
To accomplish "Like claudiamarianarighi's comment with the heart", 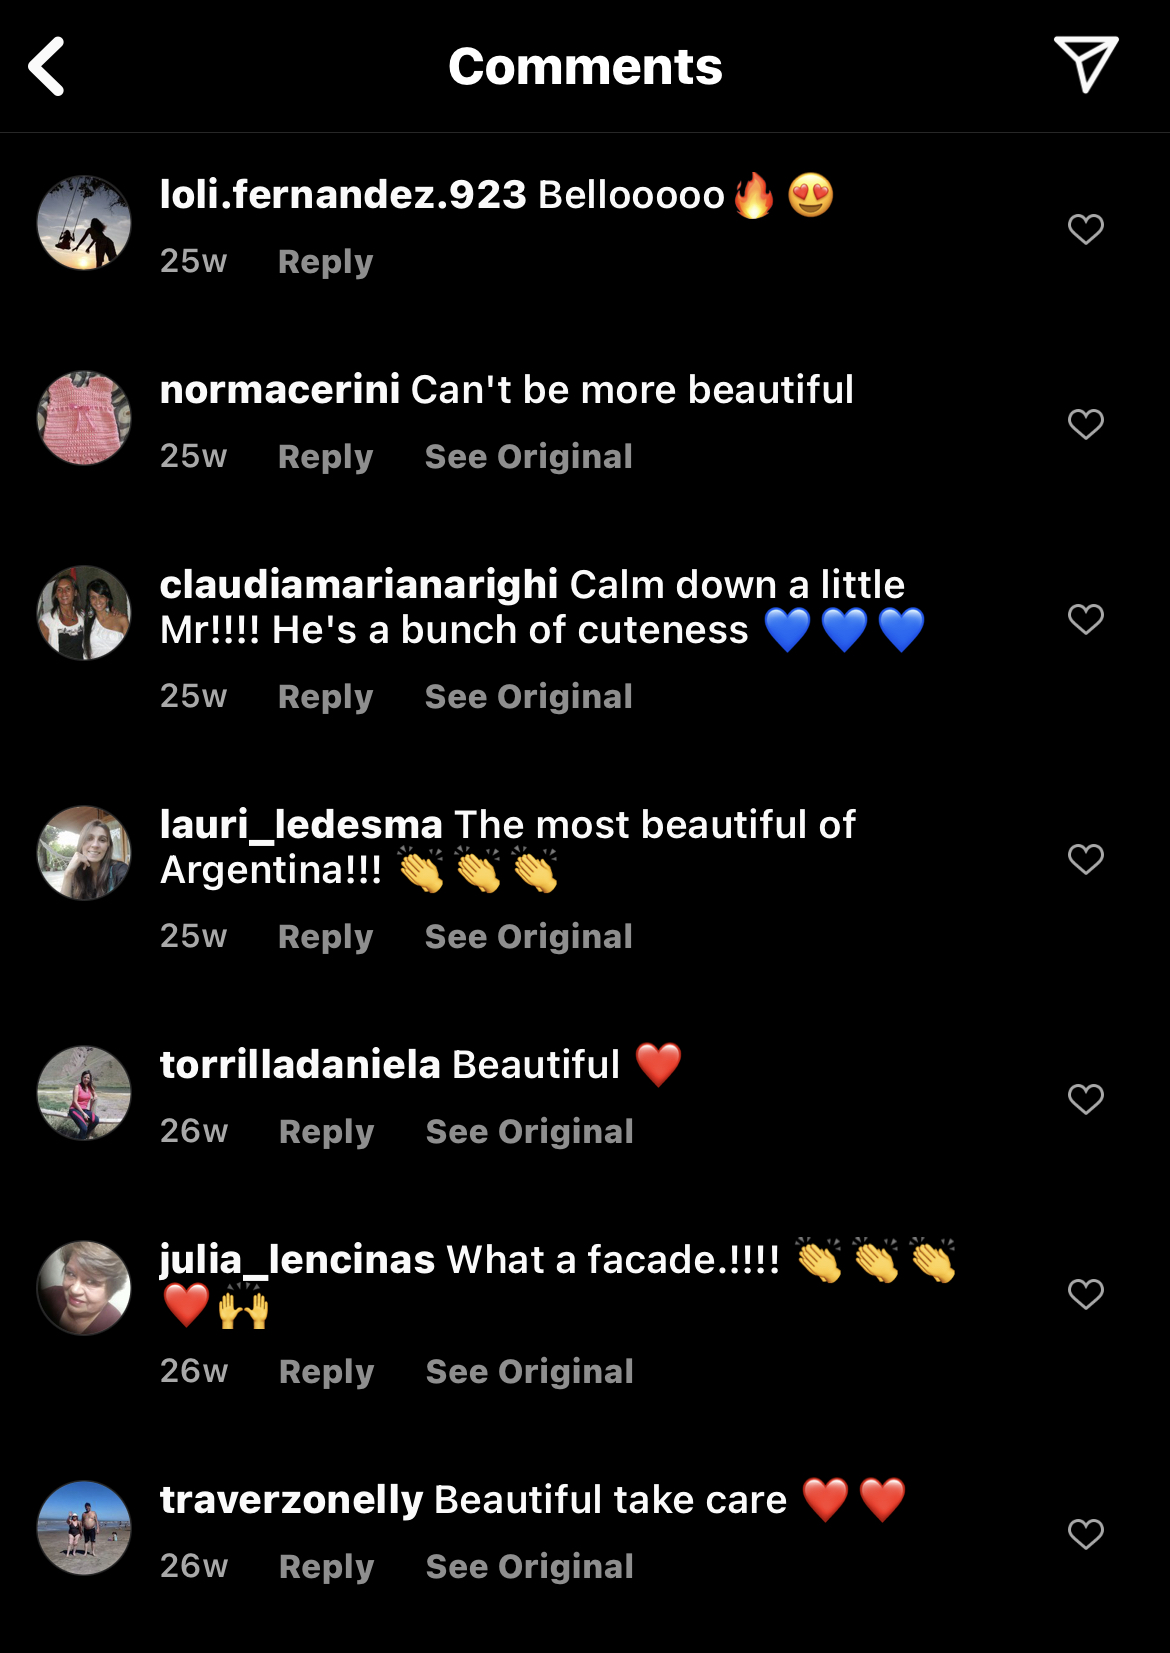I will tap(1086, 619).
